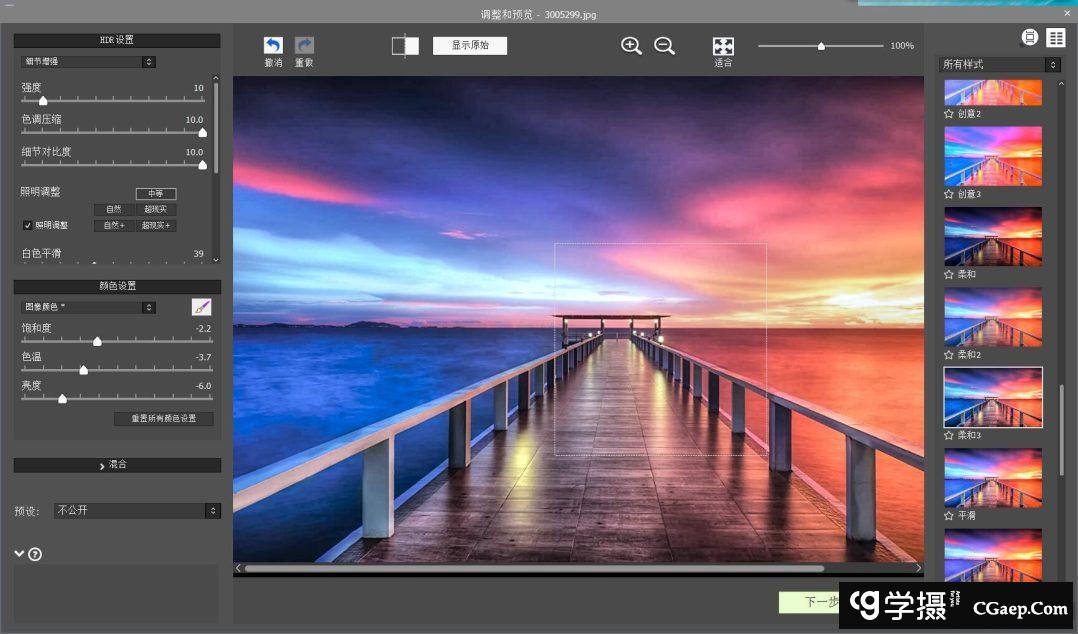Screen dimensions: 1078x634
Task: Open the 所有样式 style filter dropdown
Action: [1000, 65]
